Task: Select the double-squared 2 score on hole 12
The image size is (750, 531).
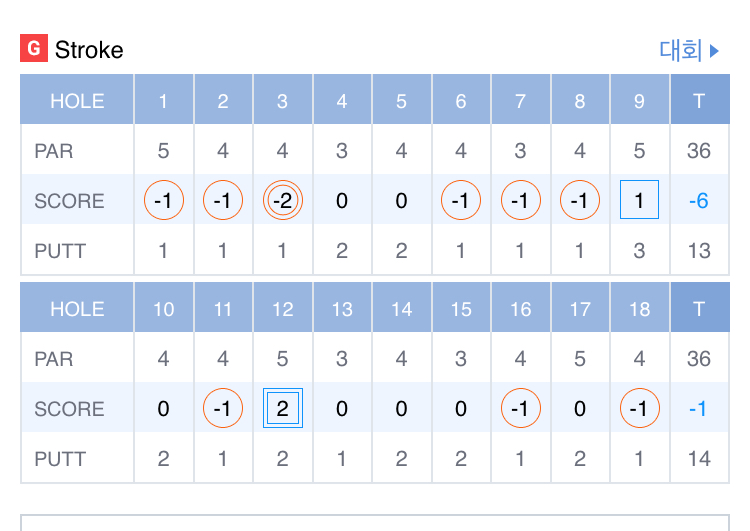Action: [x=283, y=409]
